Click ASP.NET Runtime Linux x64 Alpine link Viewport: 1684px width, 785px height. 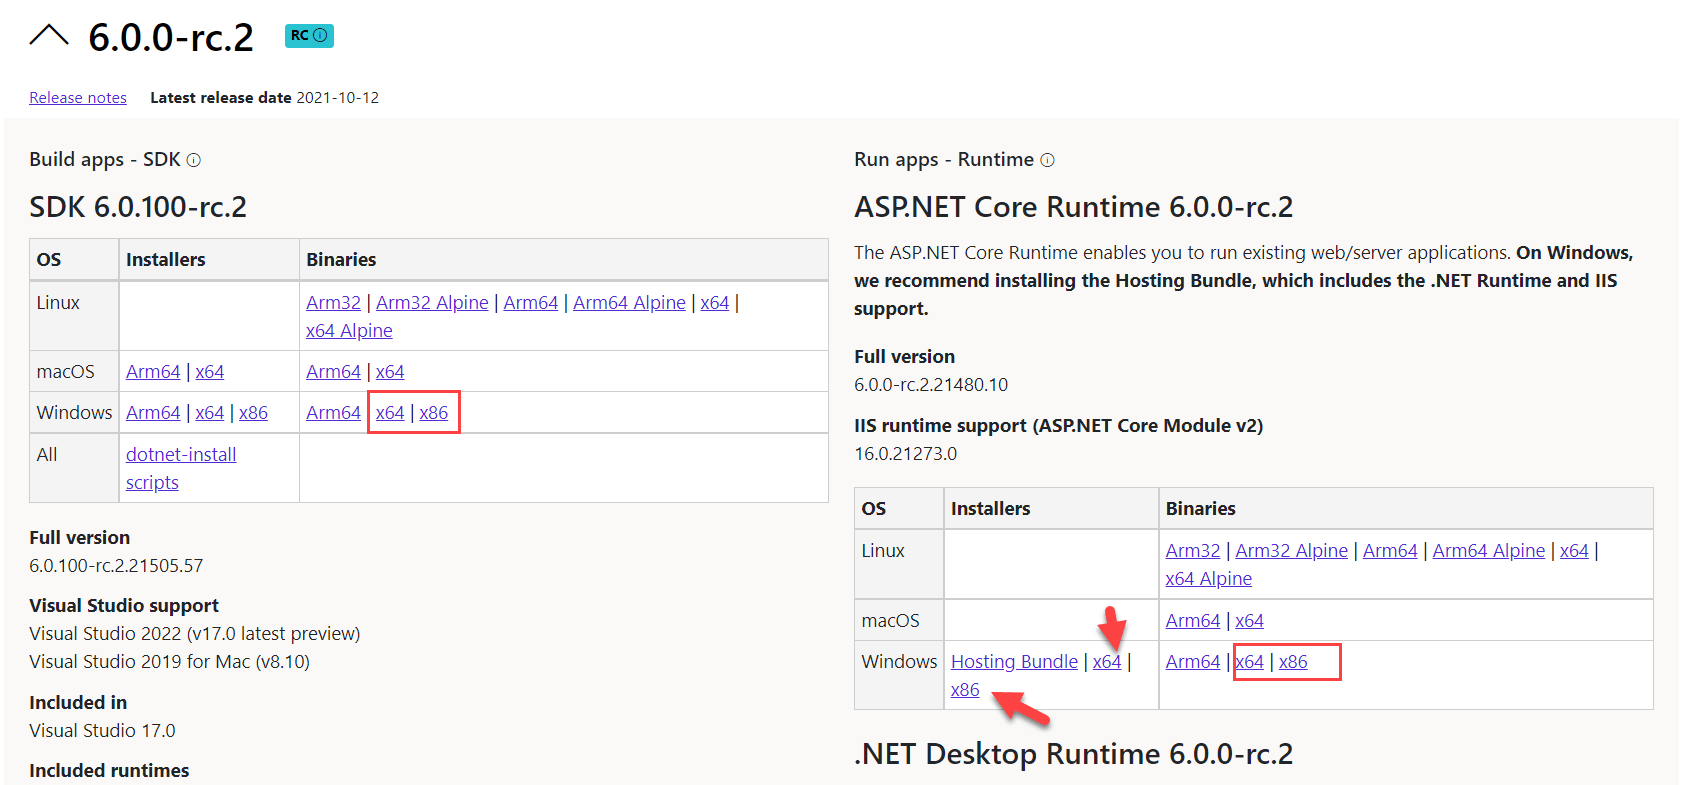[x=1208, y=579]
